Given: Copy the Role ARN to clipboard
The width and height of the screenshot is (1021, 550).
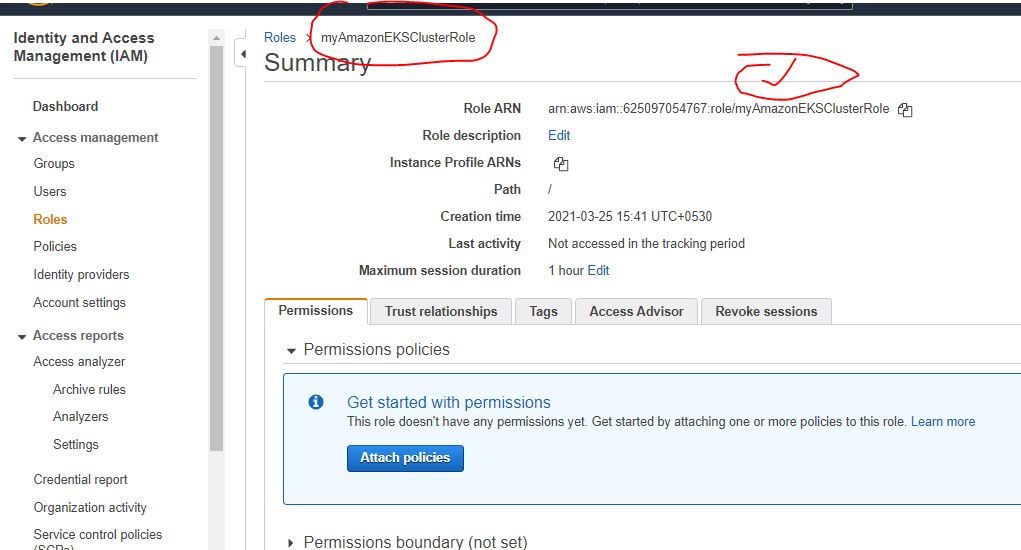Looking at the screenshot, I should (905, 110).
